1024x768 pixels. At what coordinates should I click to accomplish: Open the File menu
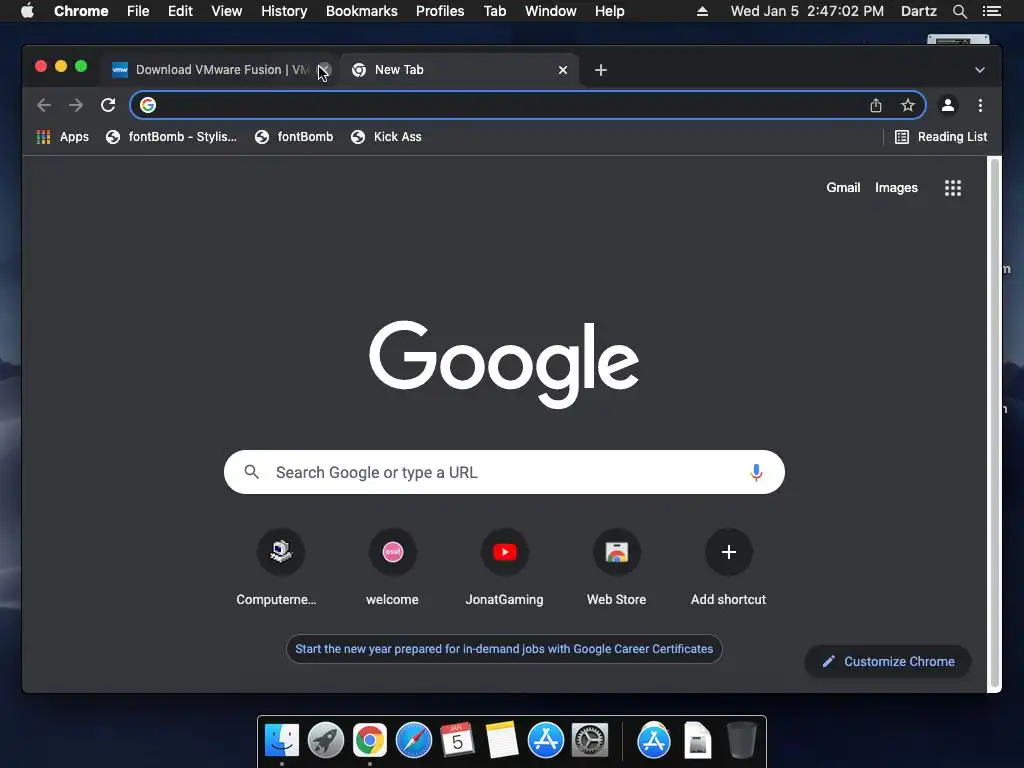[x=138, y=11]
